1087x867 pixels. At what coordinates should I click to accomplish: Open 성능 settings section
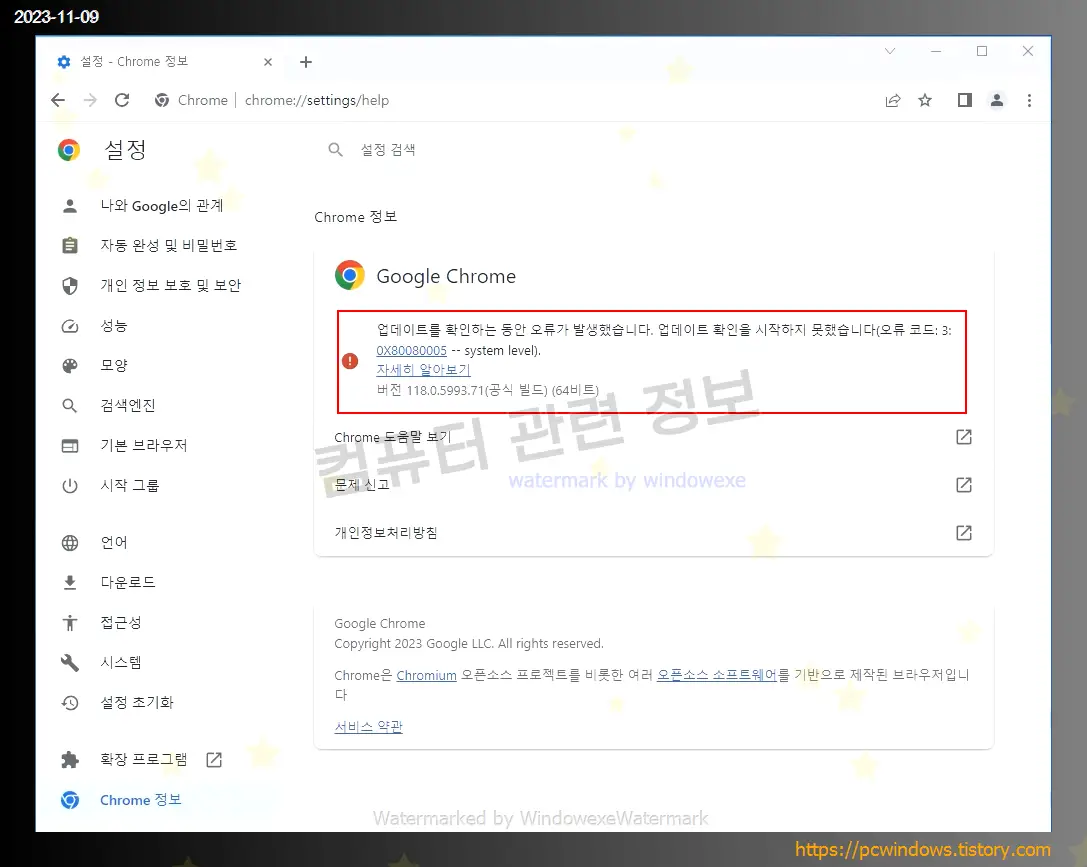click(x=114, y=326)
